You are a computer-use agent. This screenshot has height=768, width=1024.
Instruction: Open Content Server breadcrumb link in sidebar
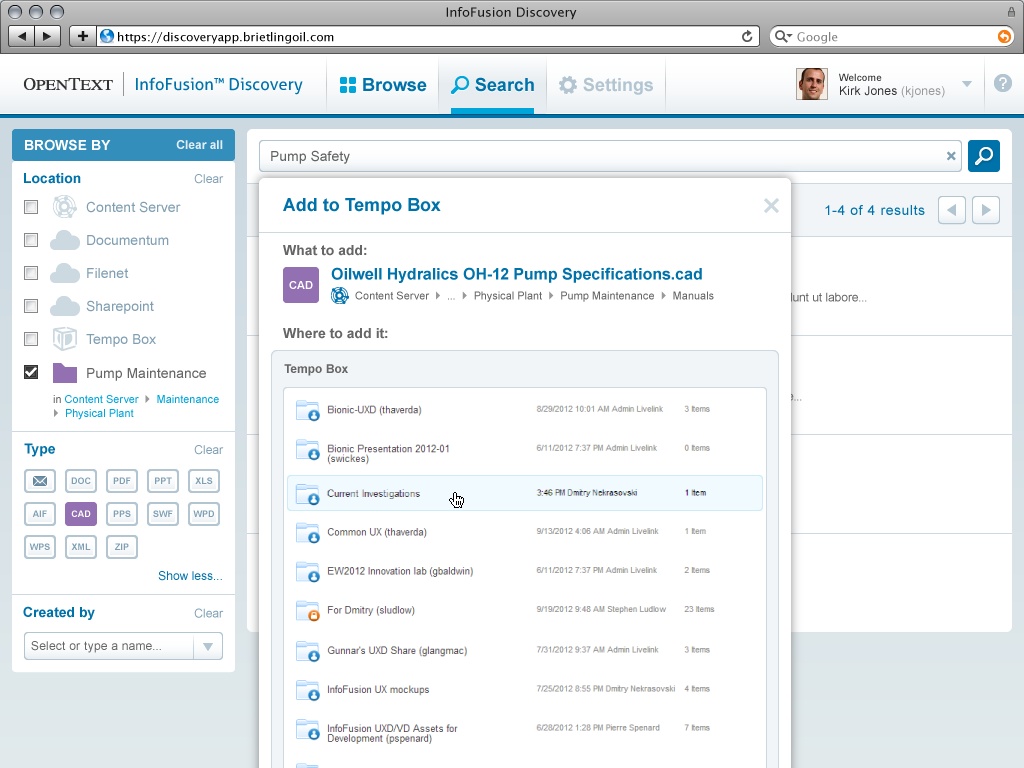pyautogui.click(x=101, y=399)
